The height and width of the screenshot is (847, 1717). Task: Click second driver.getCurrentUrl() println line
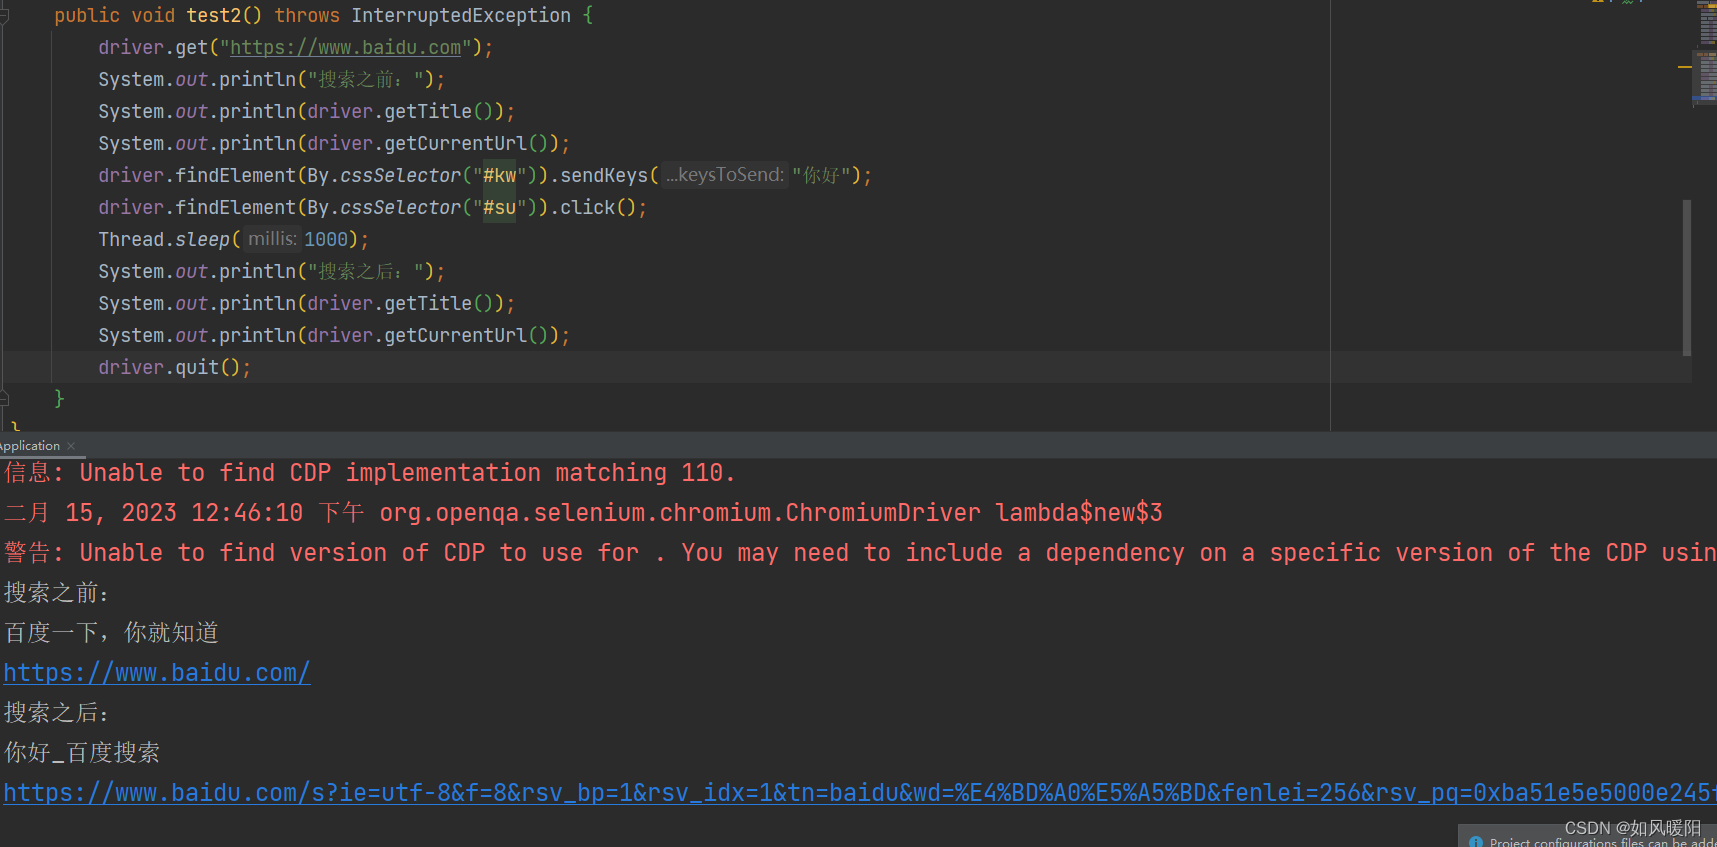click(334, 336)
